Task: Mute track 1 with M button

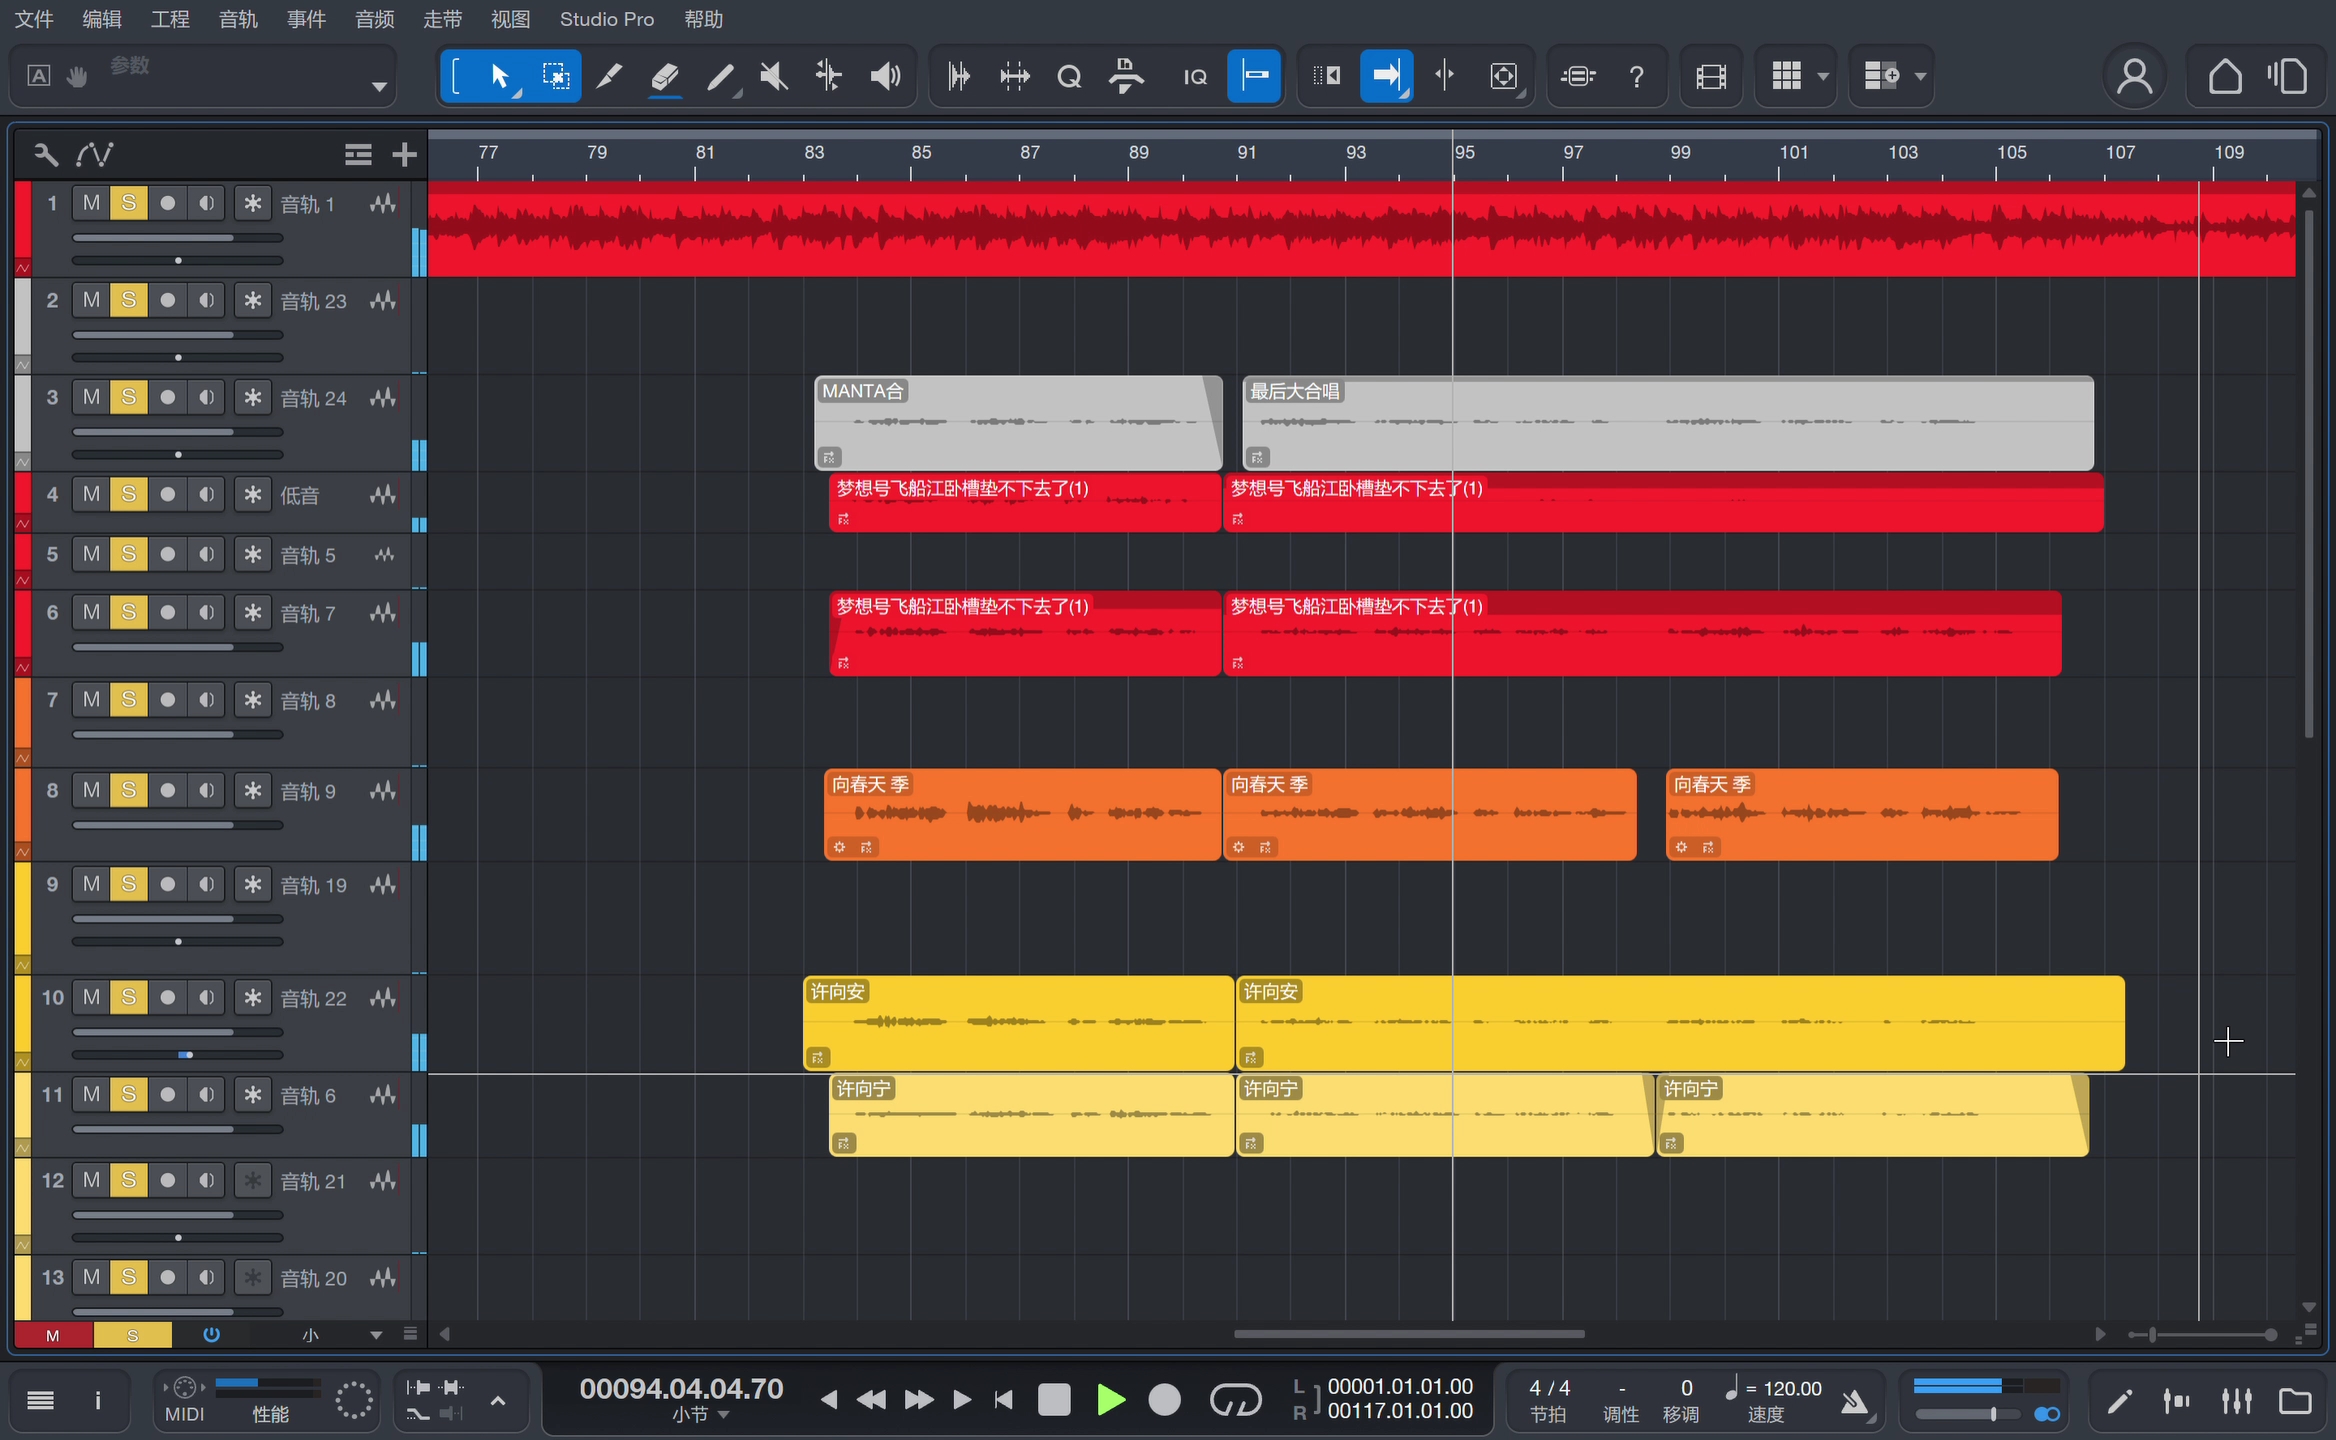Action: (x=91, y=203)
